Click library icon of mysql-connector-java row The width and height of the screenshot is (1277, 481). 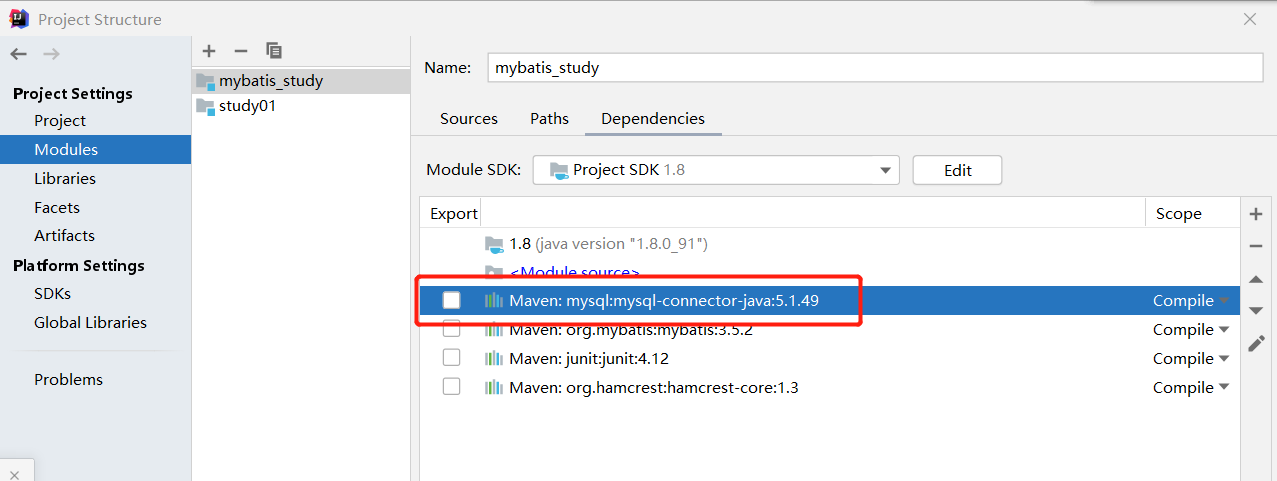tap(494, 300)
